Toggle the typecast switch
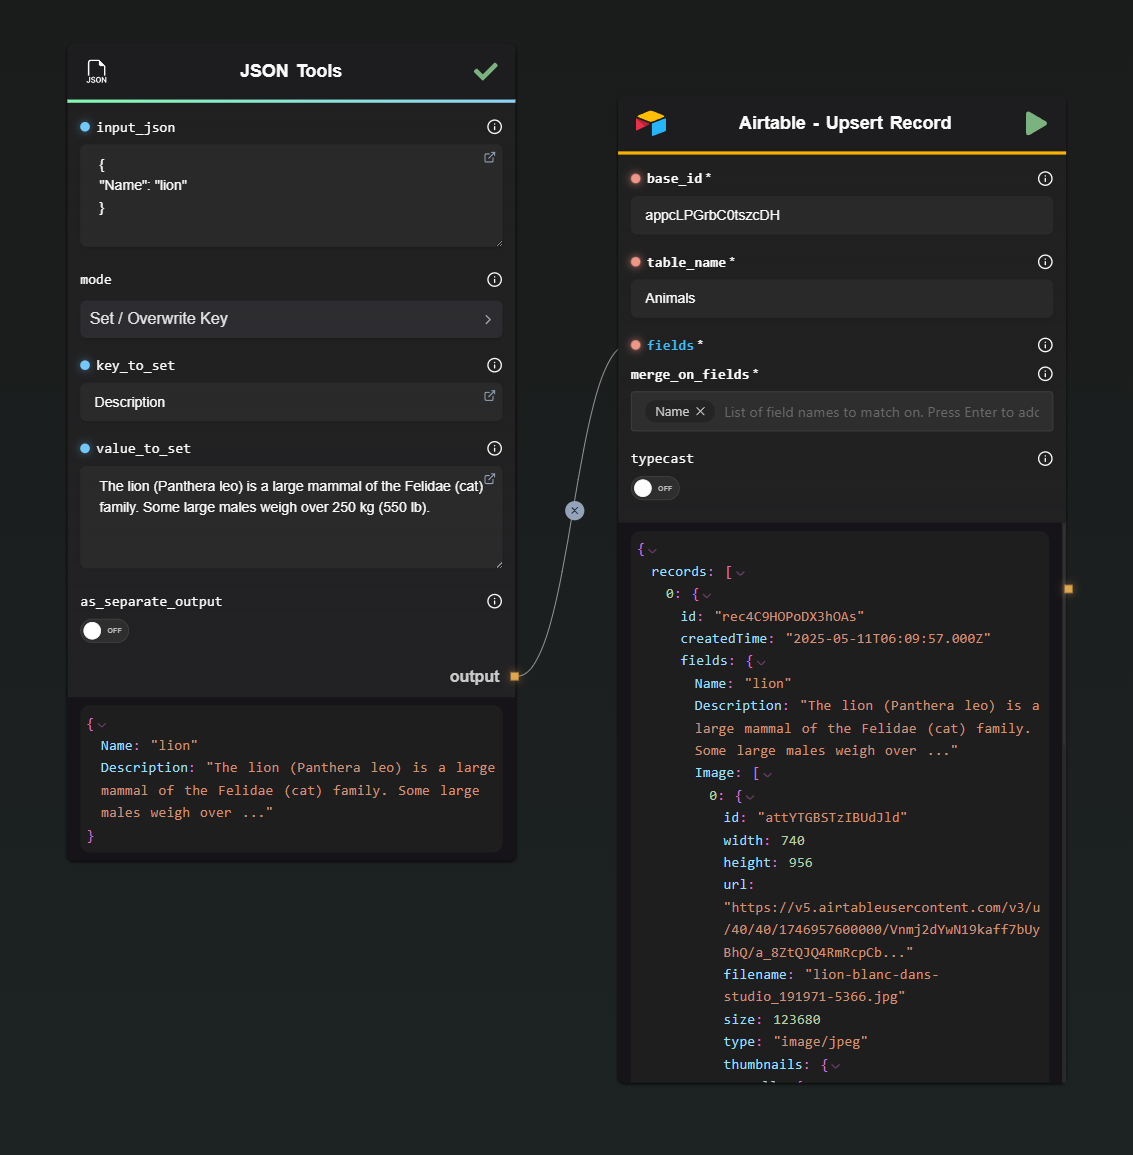 coord(655,488)
